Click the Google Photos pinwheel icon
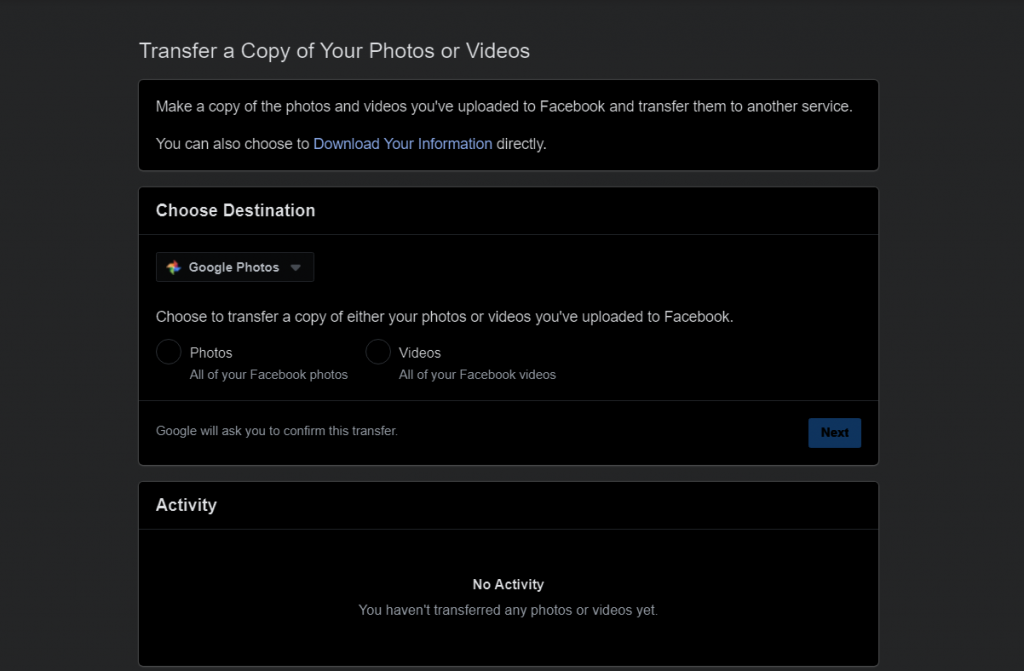Viewport: 1024px width, 671px height. point(173,267)
